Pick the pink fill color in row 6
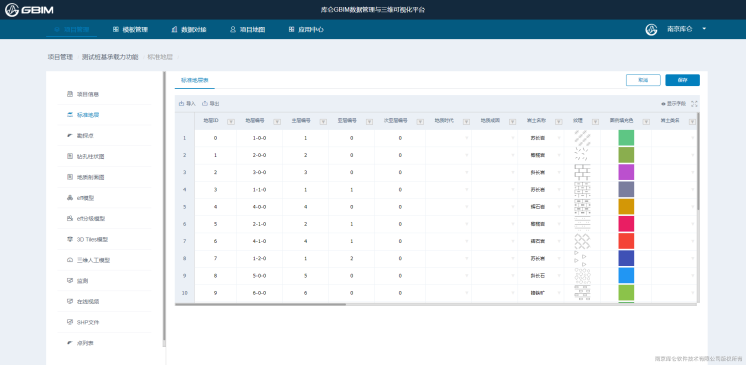Viewport: 746px width, 365px height. [626, 224]
